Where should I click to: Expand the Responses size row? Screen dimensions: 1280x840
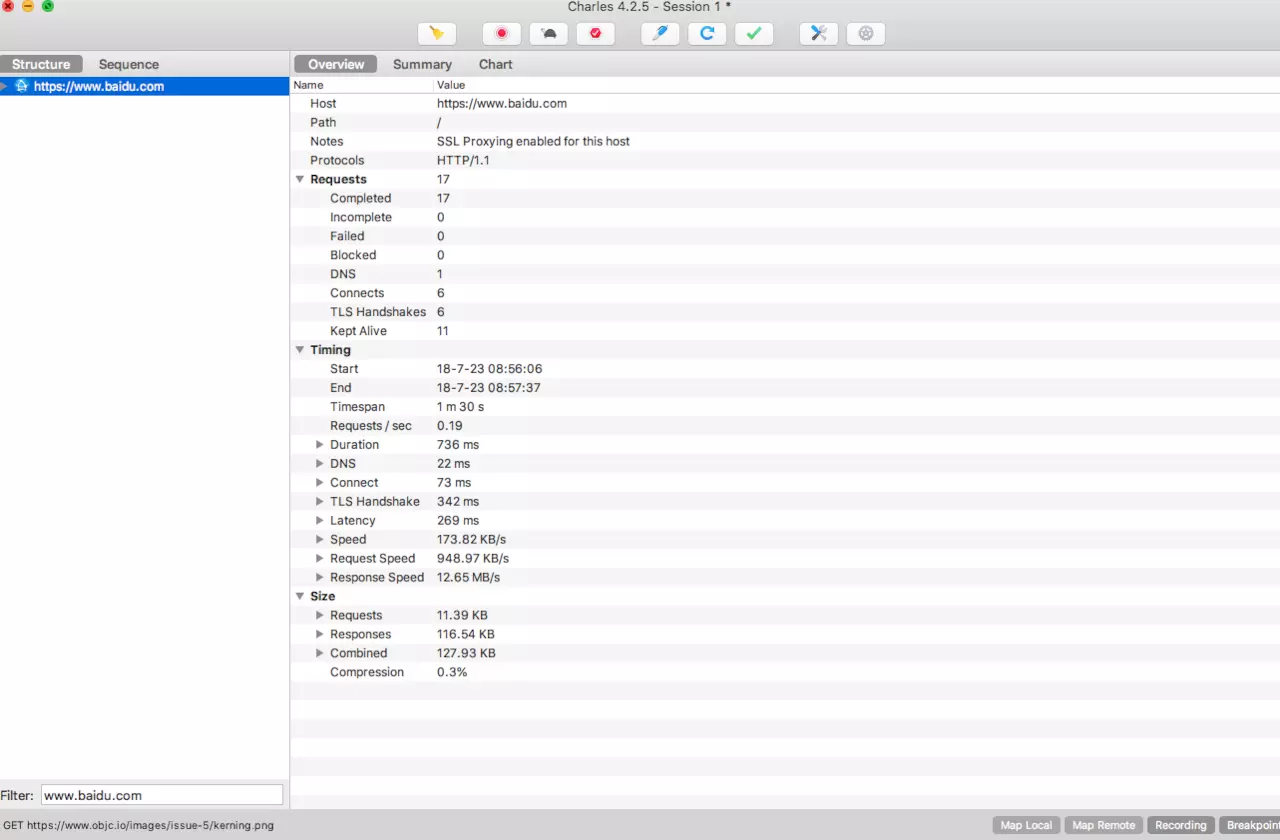(x=320, y=635)
